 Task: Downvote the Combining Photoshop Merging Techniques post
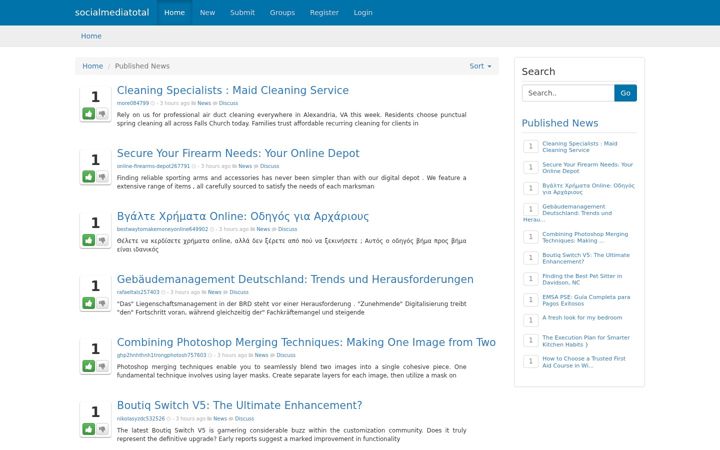click(x=102, y=366)
